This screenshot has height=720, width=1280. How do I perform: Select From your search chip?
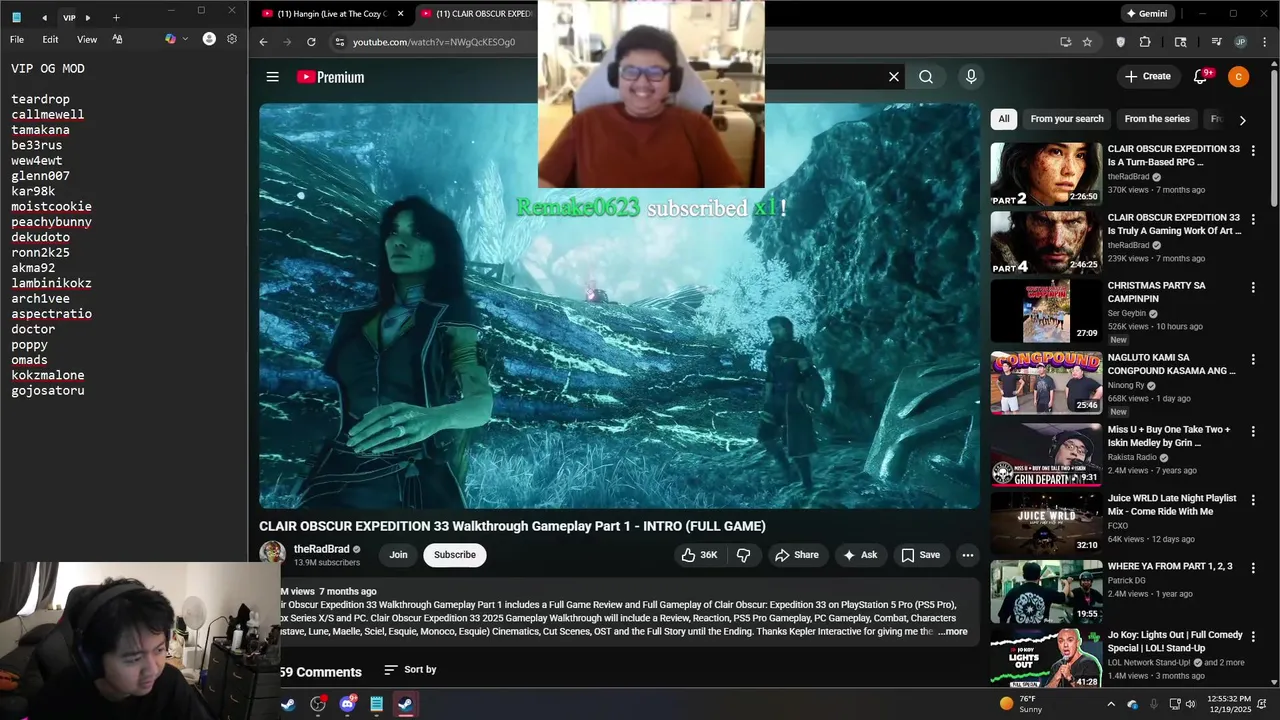(x=1067, y=119)
